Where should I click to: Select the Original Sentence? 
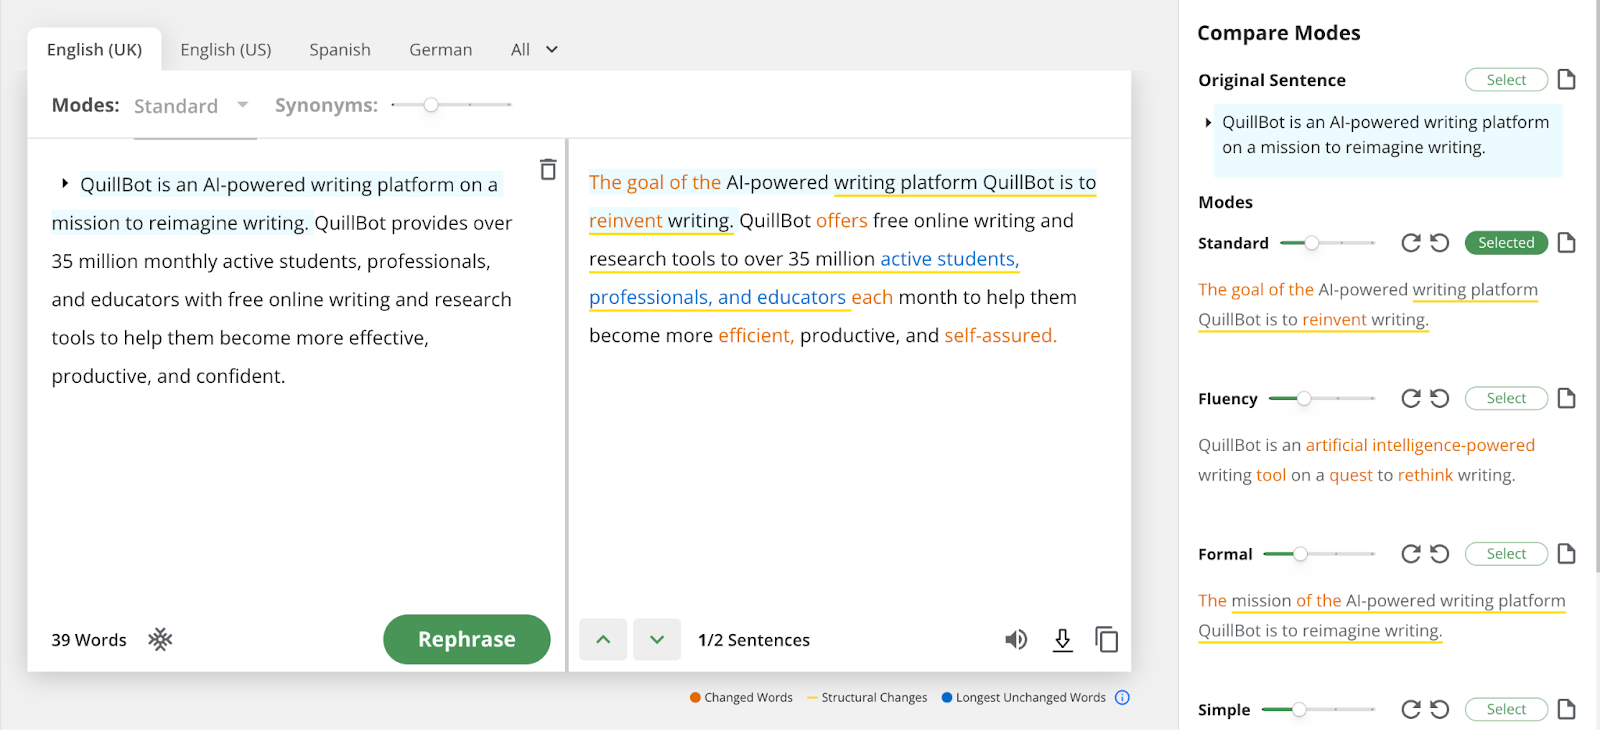(x=1506, y=80)
